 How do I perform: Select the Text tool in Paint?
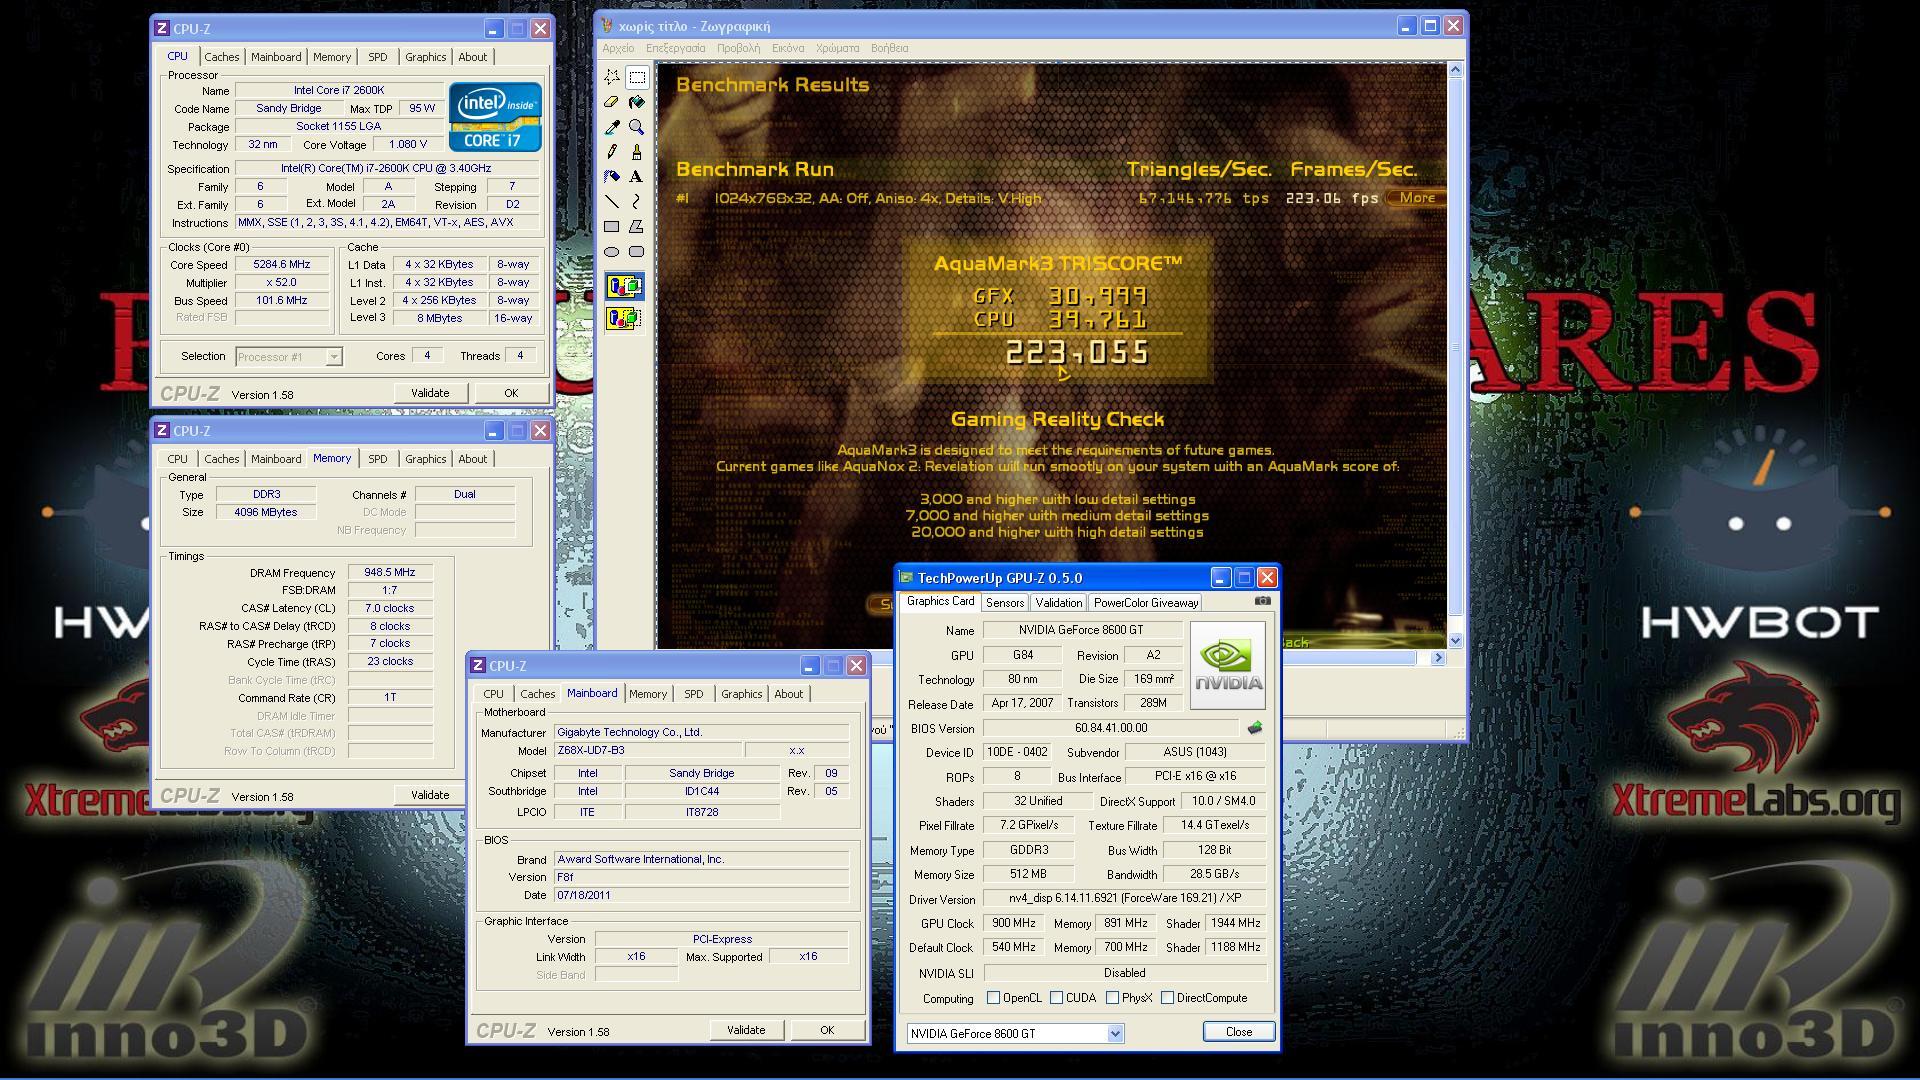[x=637, y=177]
